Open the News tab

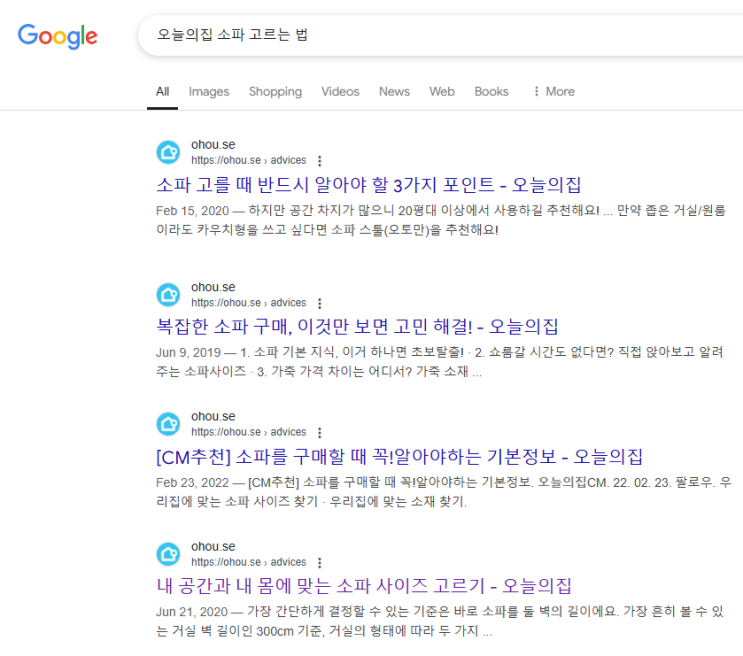394,91
